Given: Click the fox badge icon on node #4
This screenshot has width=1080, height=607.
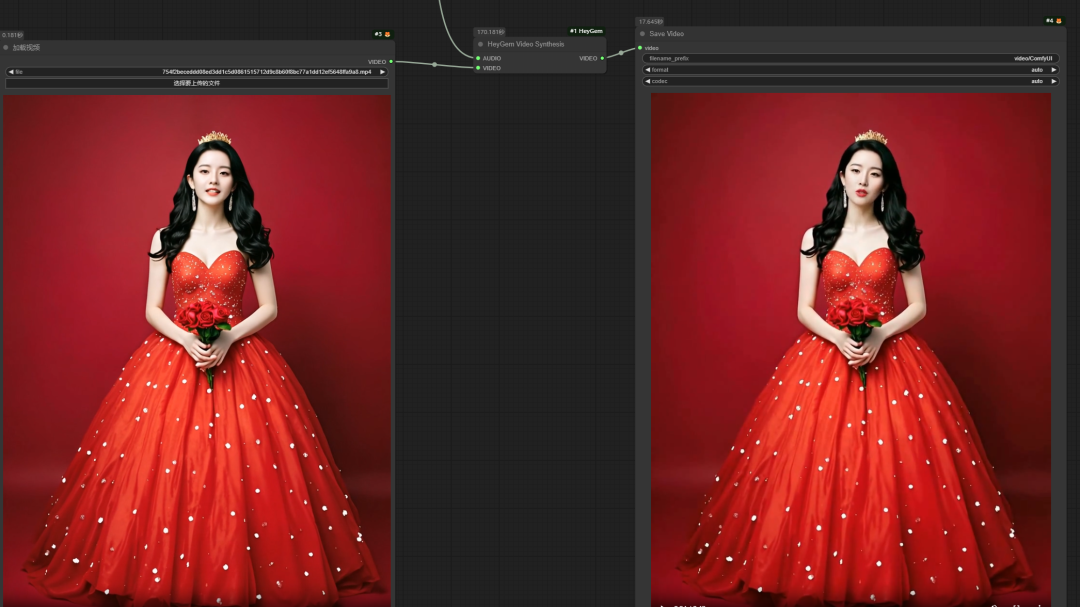Looking at the screenshot, I should [x=1058, y=21].
